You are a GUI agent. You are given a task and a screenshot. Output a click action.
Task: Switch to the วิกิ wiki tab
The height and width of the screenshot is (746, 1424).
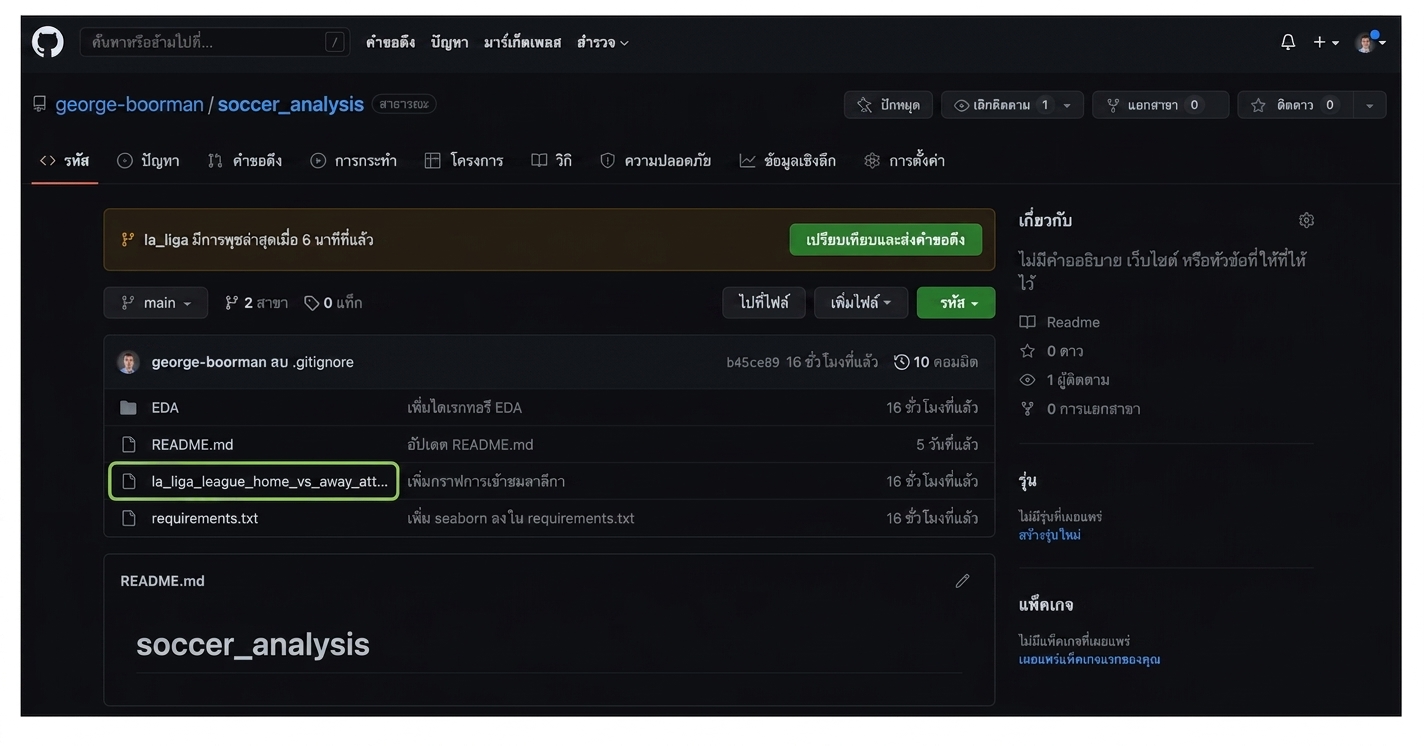click(x=552, y=160)
